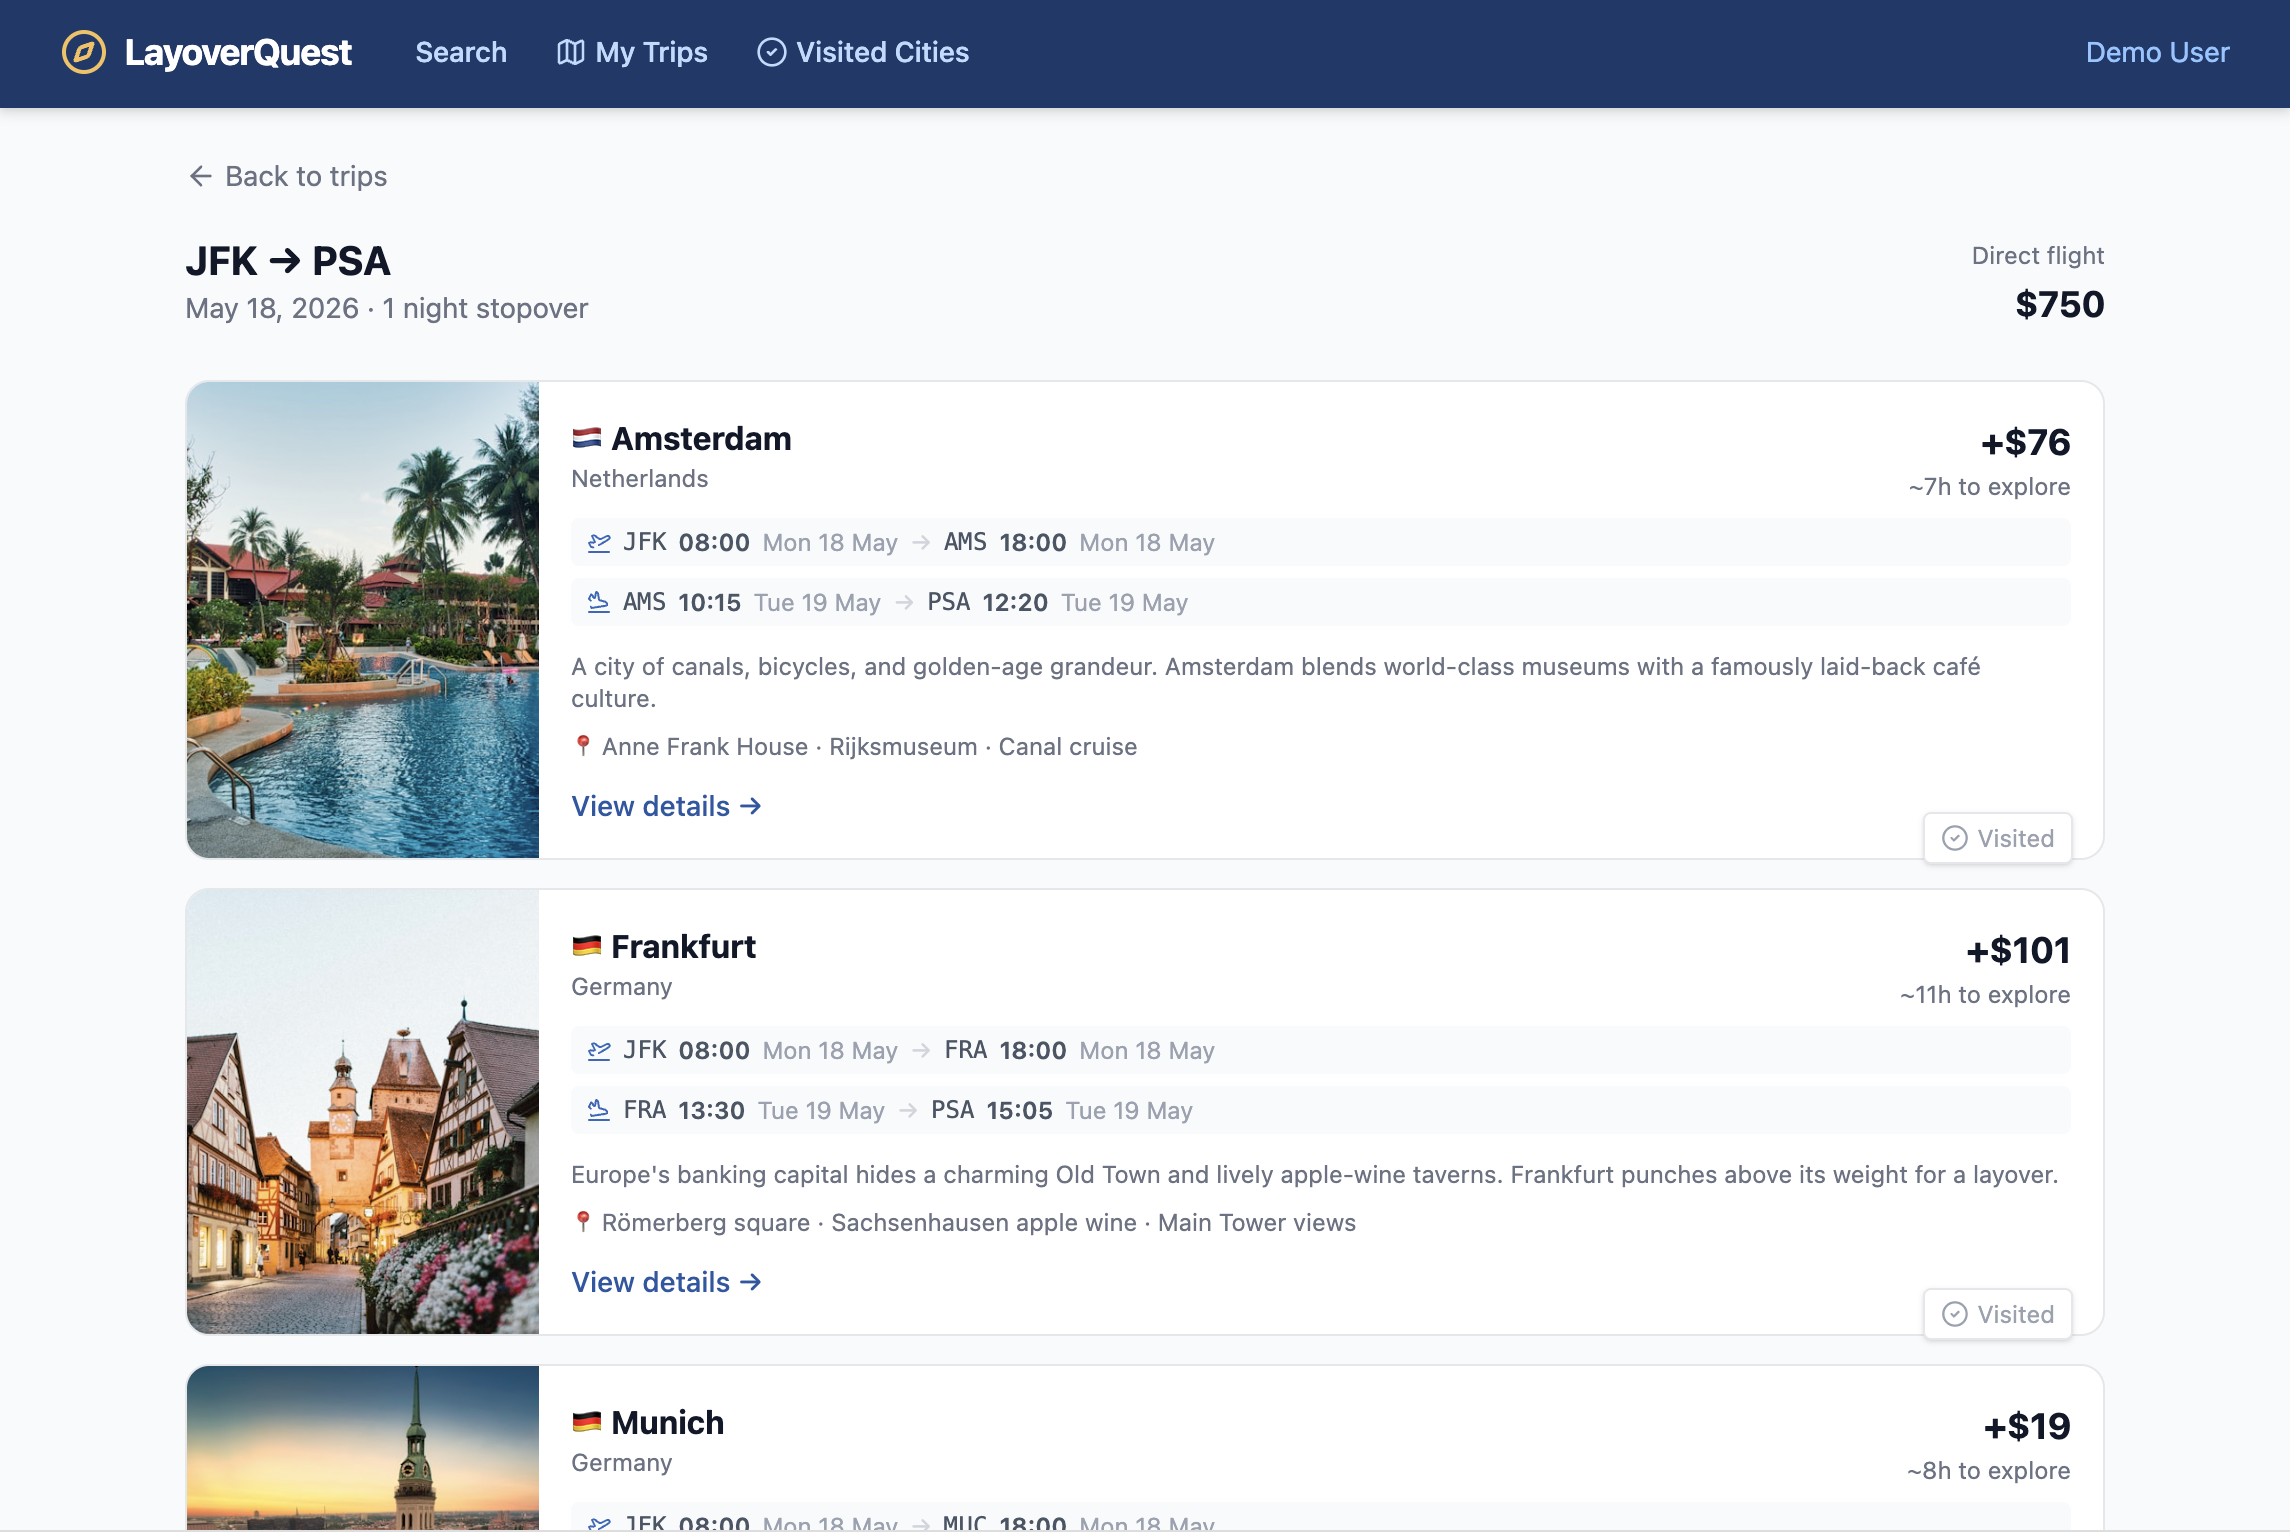Click the checkmark icon beside Visited Cities
Image resolution: width=2290 pixels, height=1532 pixels.
771,52
